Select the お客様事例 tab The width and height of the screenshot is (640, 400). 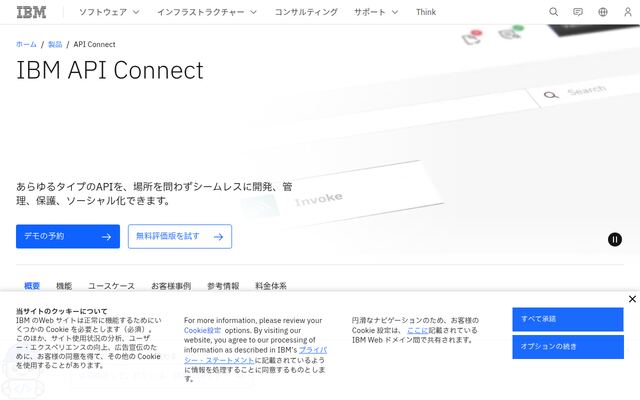pyautogui.click(x=171, y=286)
